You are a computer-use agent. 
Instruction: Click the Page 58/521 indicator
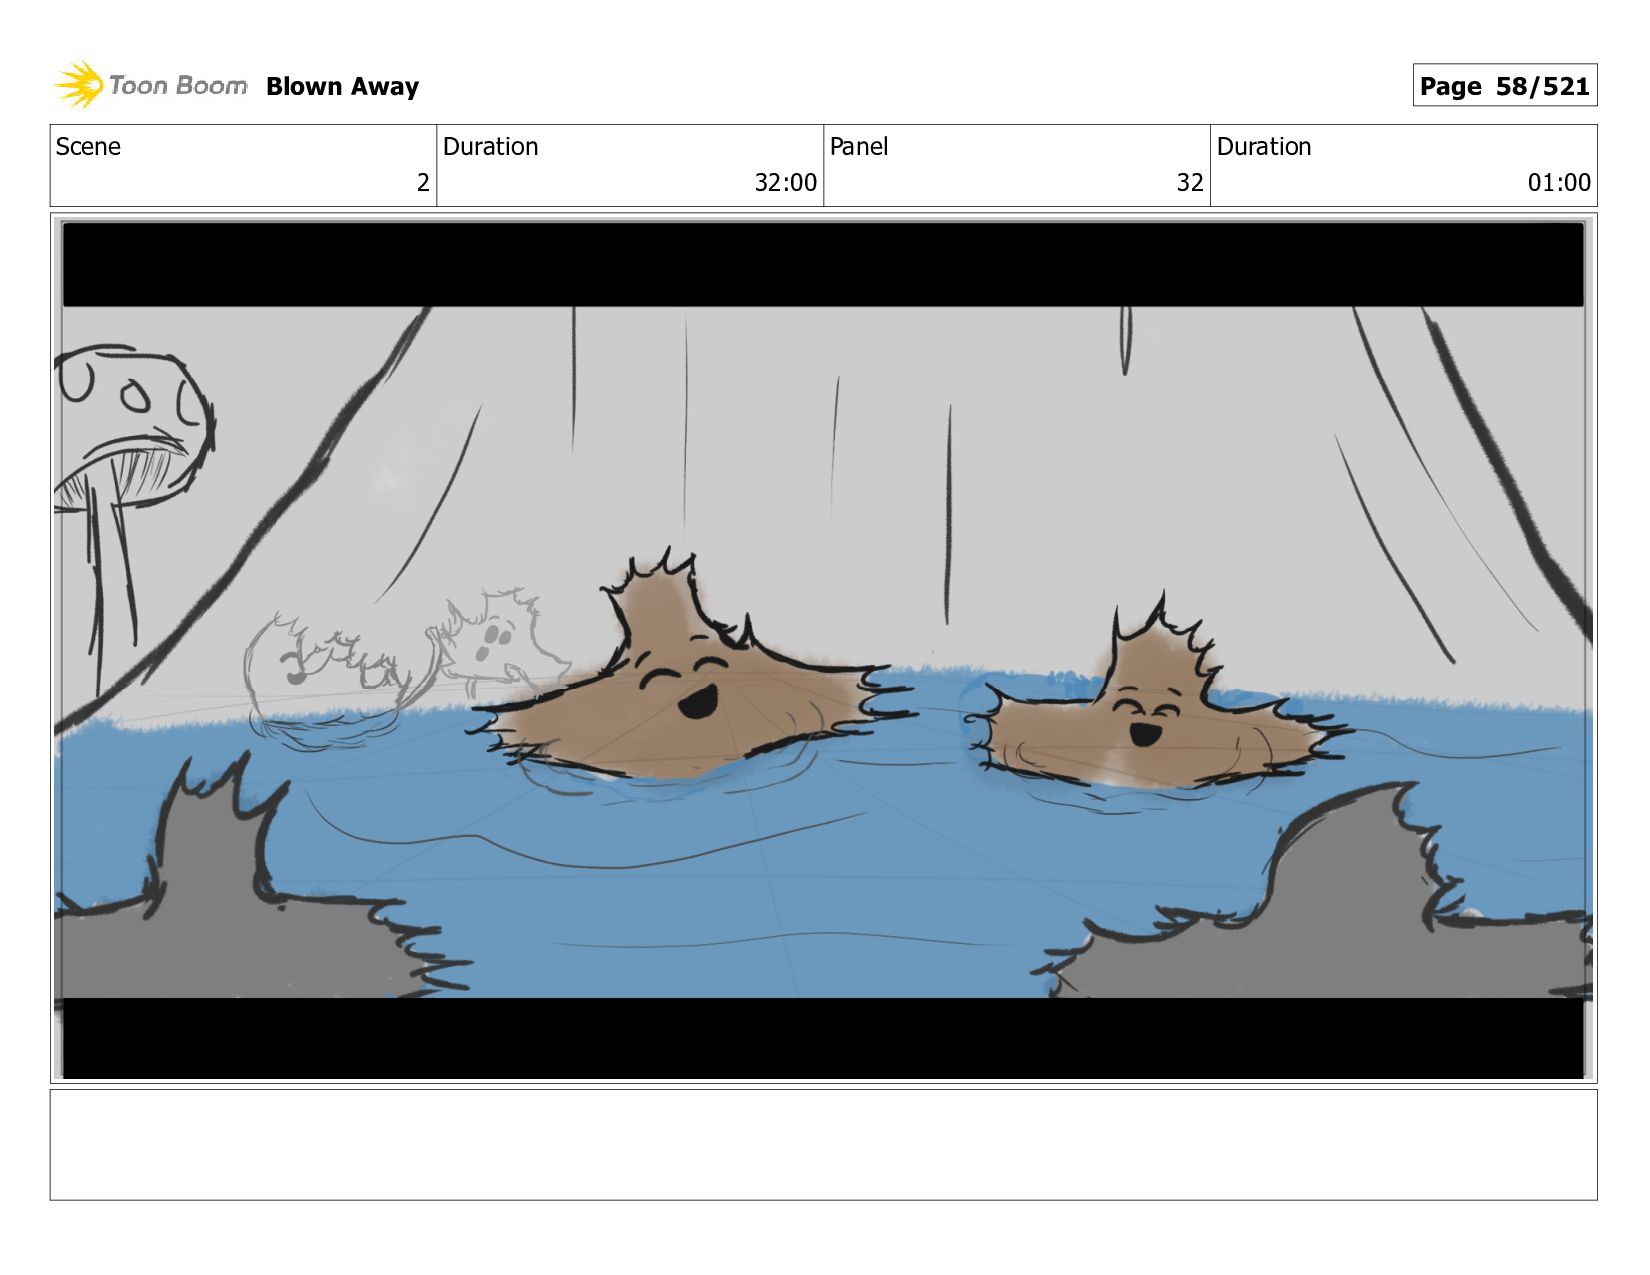point(1504,86)
